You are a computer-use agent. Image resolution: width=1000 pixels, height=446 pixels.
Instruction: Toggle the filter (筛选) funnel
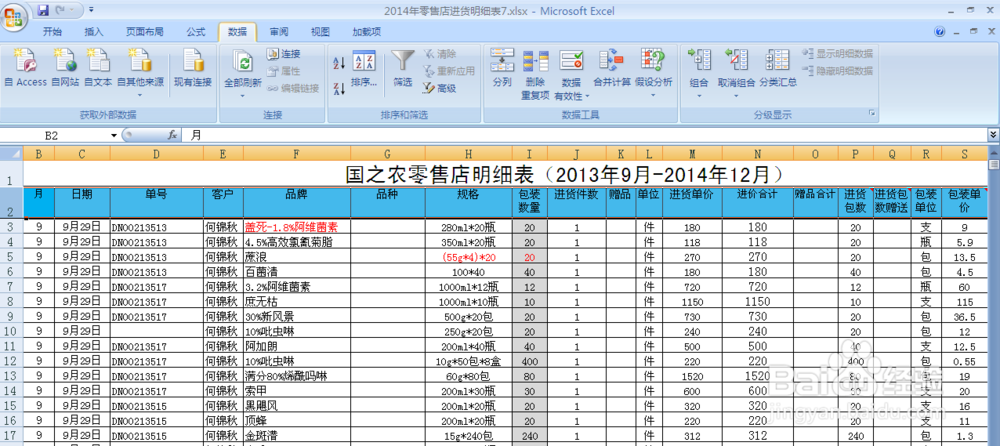[x=402, y=69]
